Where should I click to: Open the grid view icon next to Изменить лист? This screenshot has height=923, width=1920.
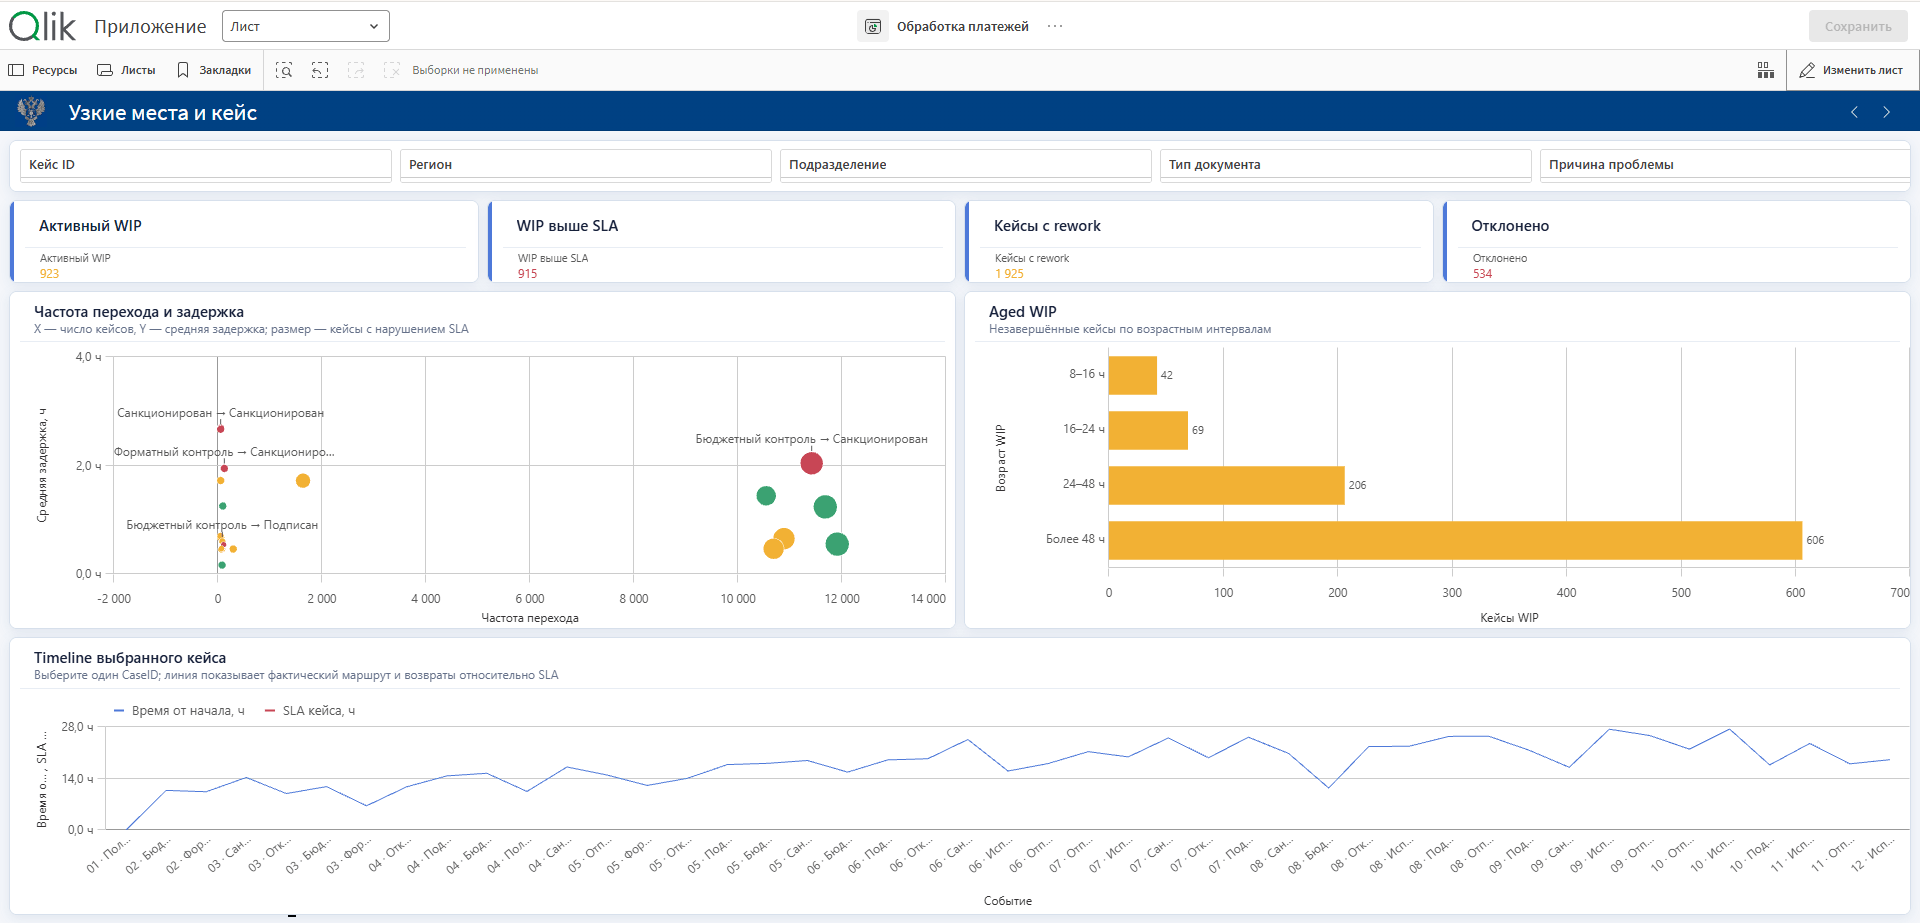[x=1765, y=70]
